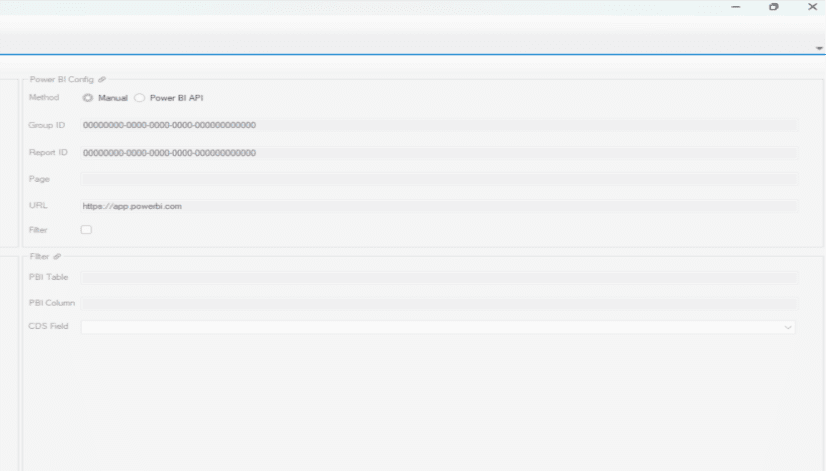Screen dimensions: 828x471
Task: Enable the Filter checkbox
Action: point(86,230)
